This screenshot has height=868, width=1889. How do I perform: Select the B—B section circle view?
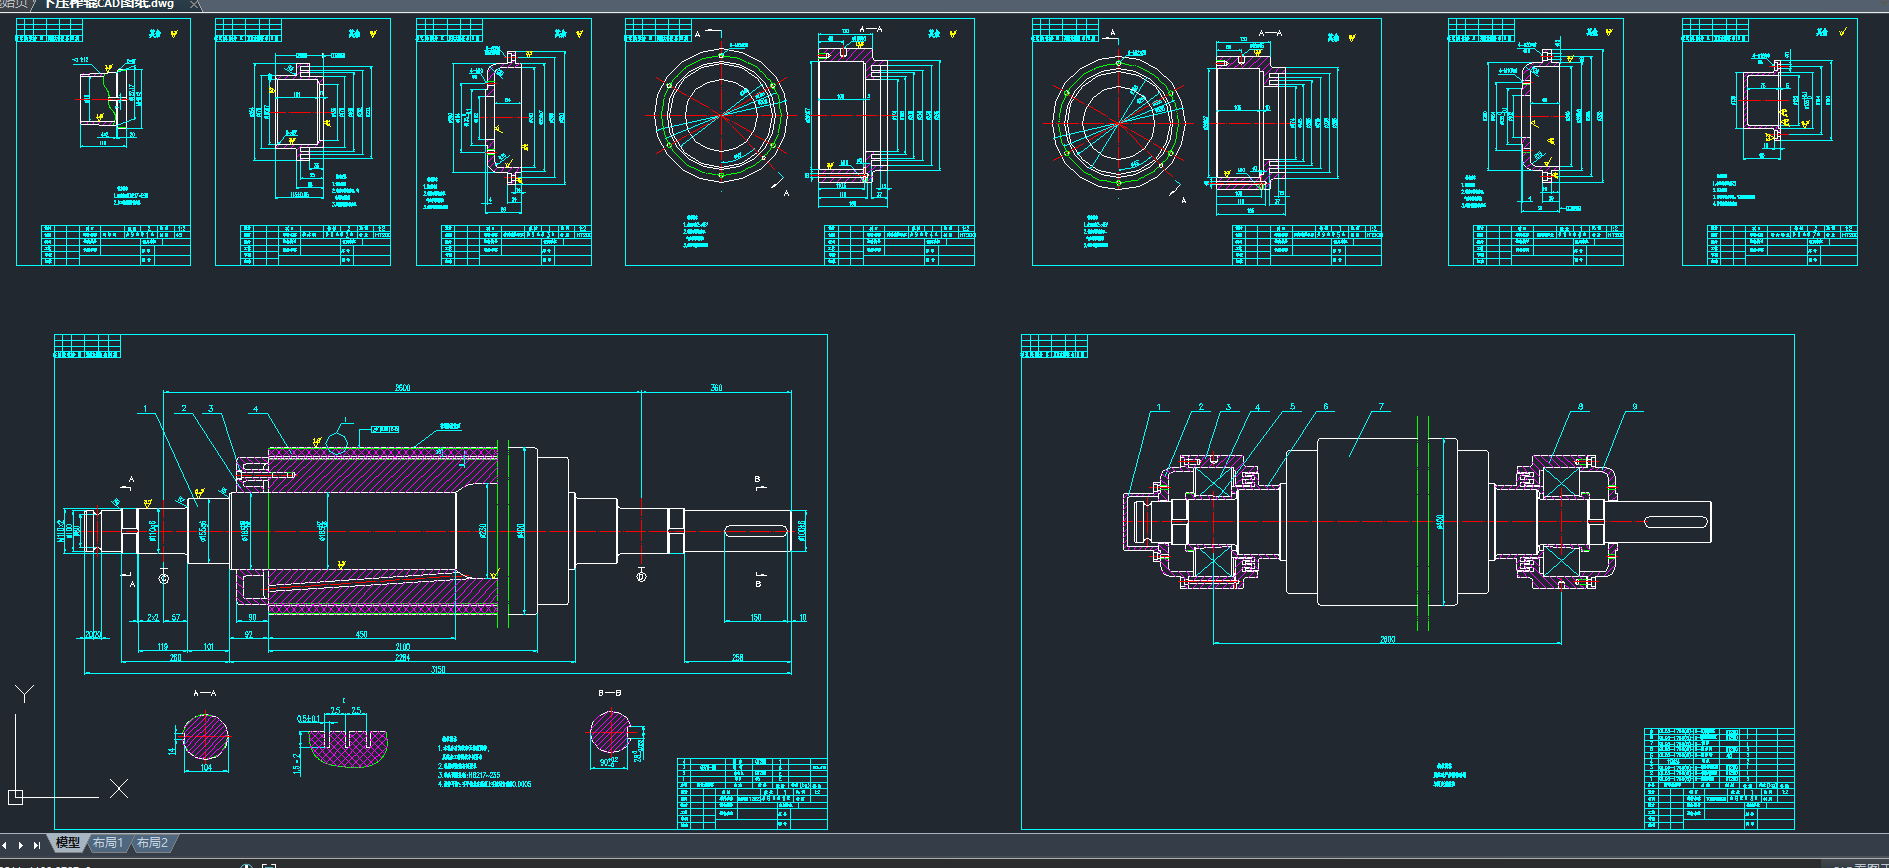point(610,734)
